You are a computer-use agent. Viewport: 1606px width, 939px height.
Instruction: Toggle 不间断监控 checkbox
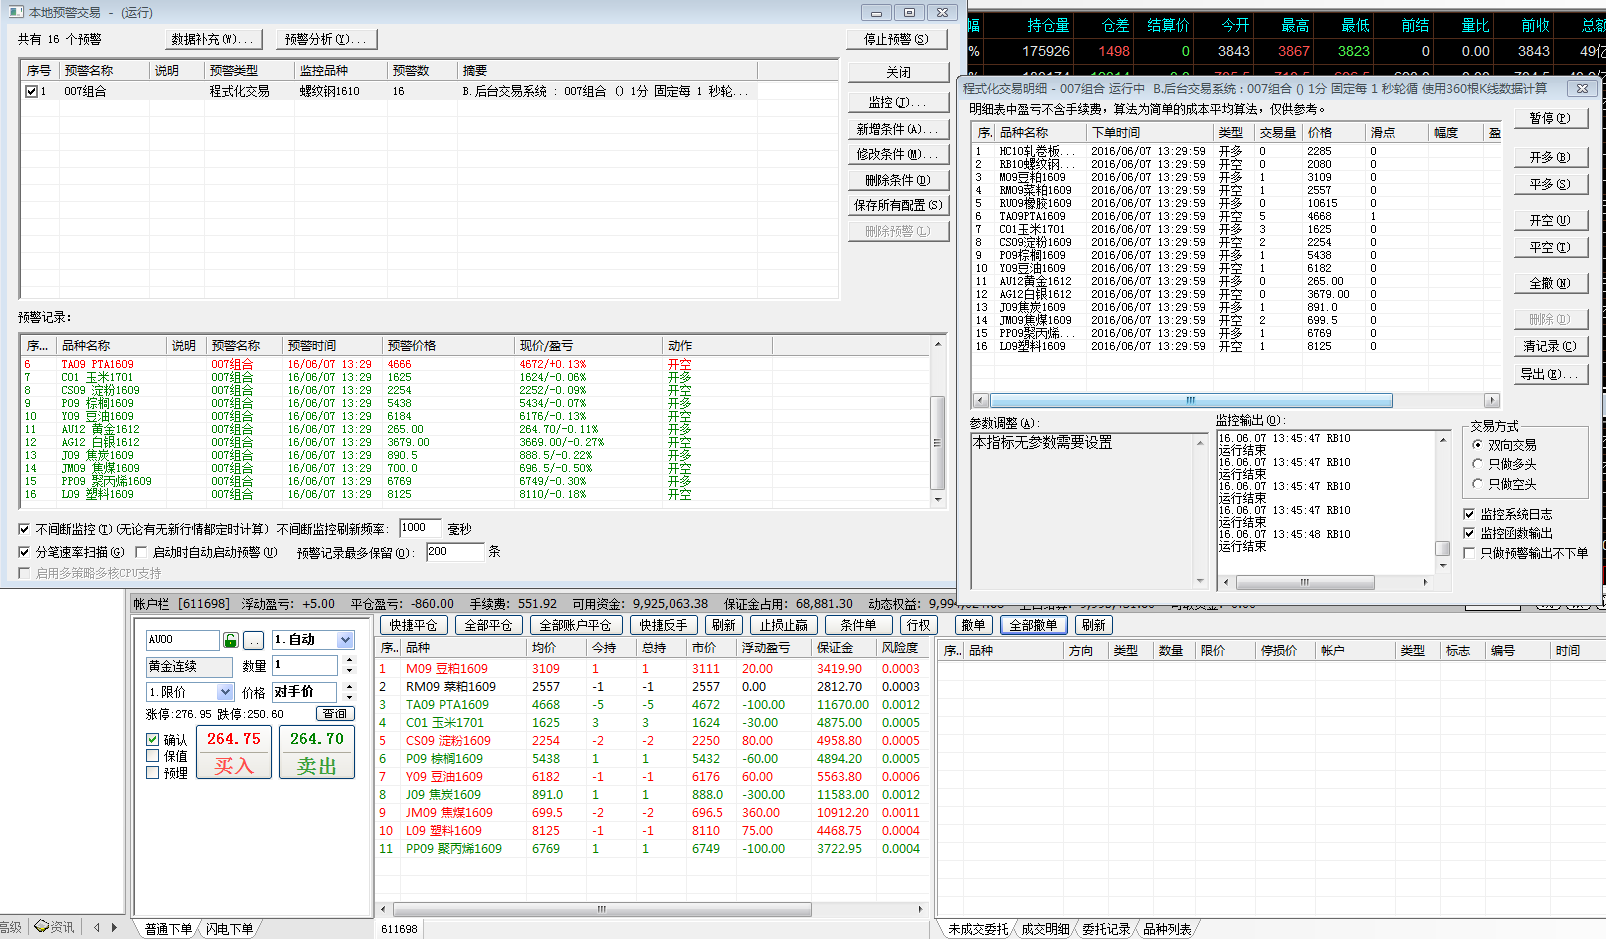[24, 529]
